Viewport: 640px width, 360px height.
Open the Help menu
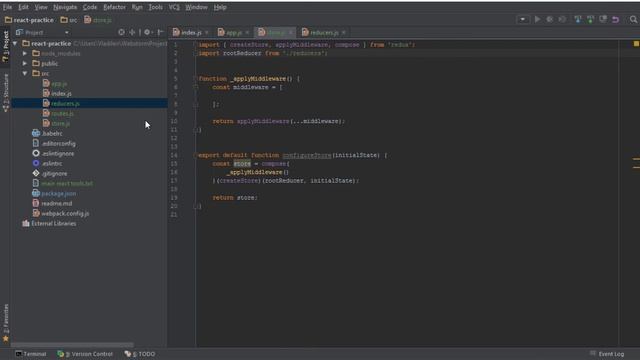tap(220, 7)
